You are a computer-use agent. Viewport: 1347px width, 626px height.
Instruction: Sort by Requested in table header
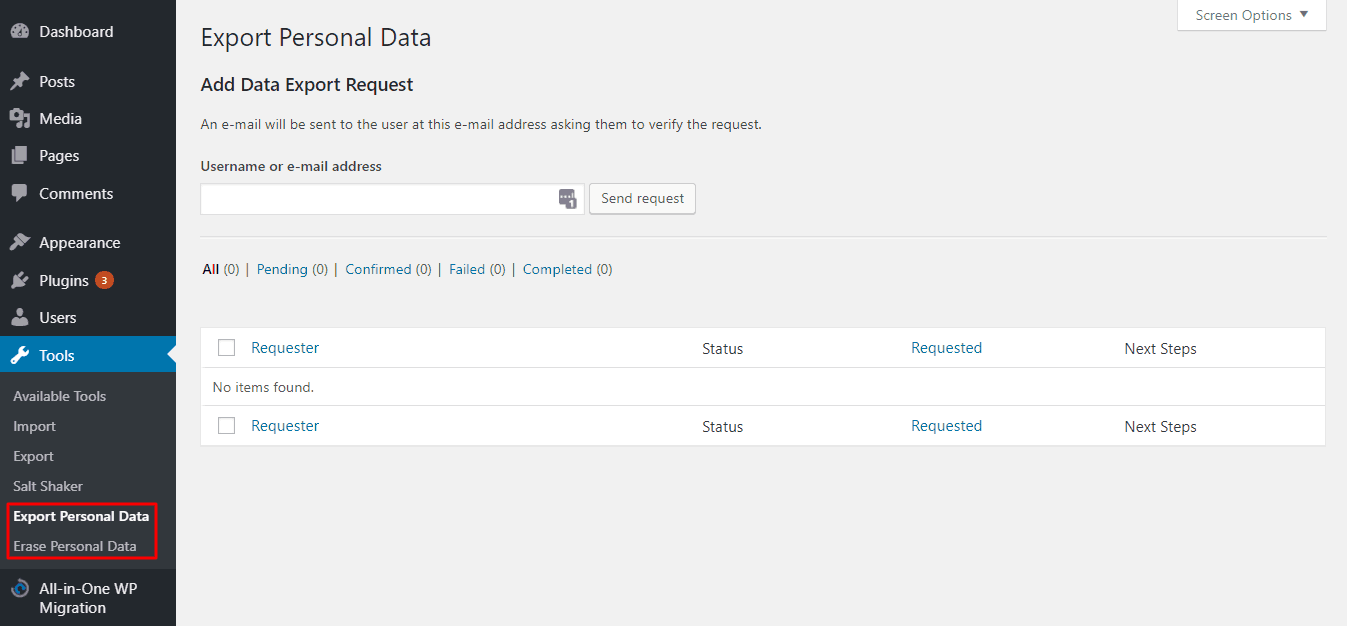(x=946, y=348)
